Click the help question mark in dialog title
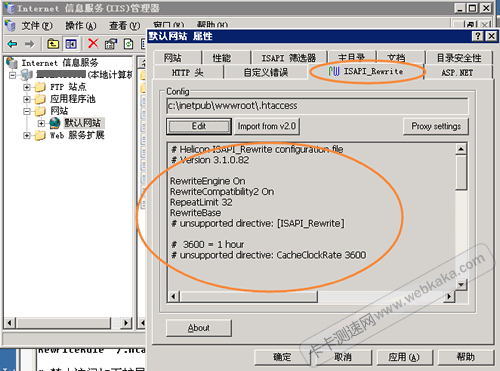500x371 pixels. pos(478,36)
